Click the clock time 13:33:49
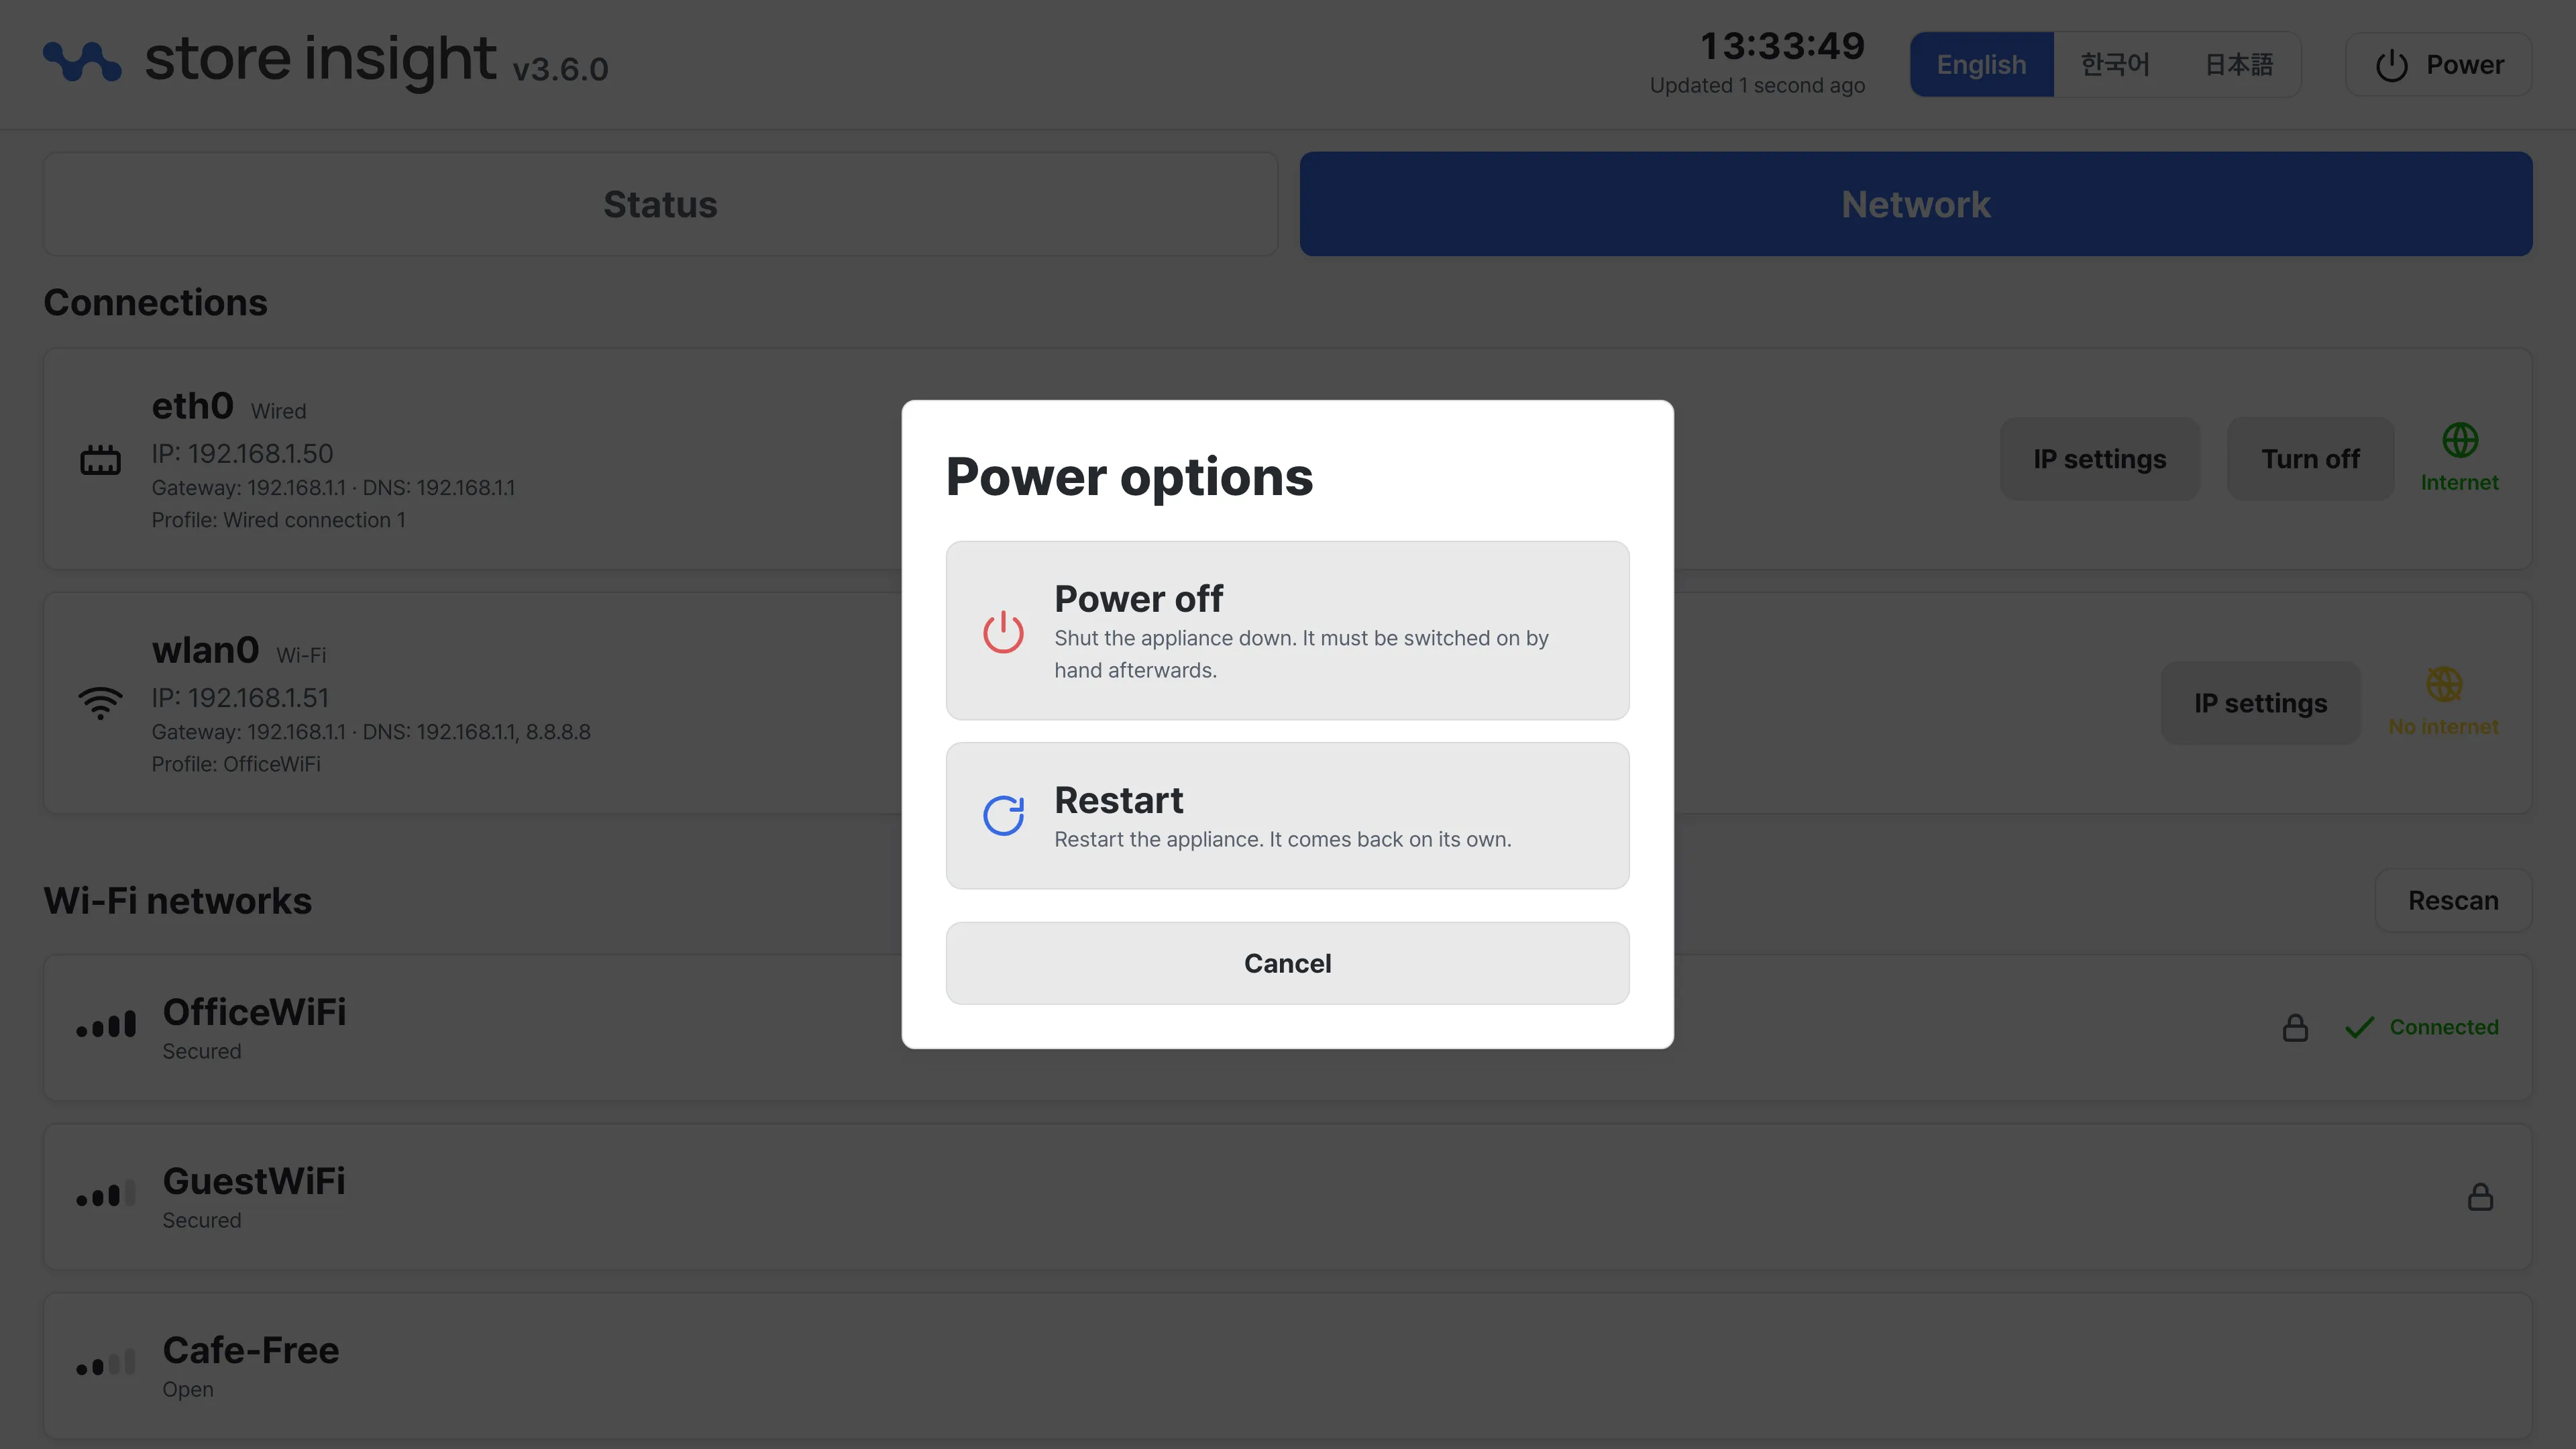This screenshot has height=1449, width=2576. 1782,45
